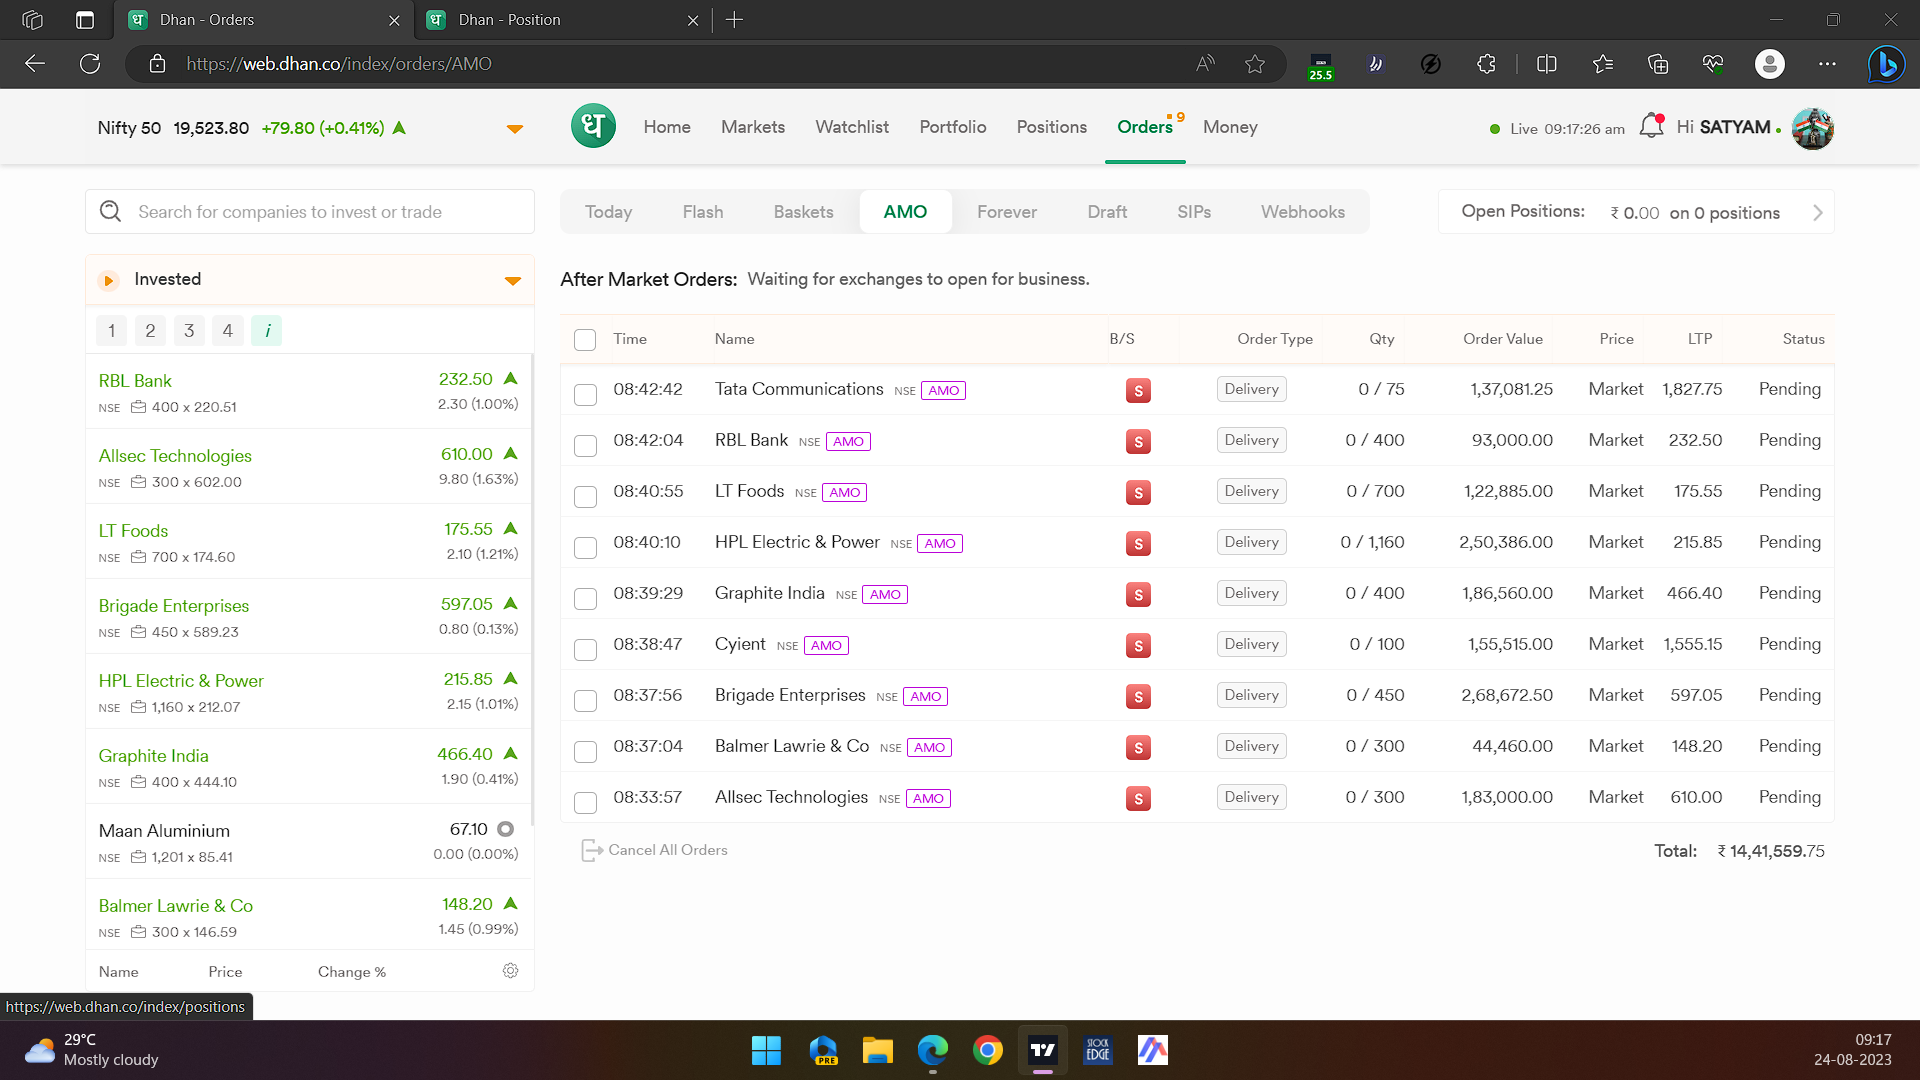Expand the Nifty 50 index dropdown arrow
The width and height of the screenshot is (1920, 1080).
[515, 129]
